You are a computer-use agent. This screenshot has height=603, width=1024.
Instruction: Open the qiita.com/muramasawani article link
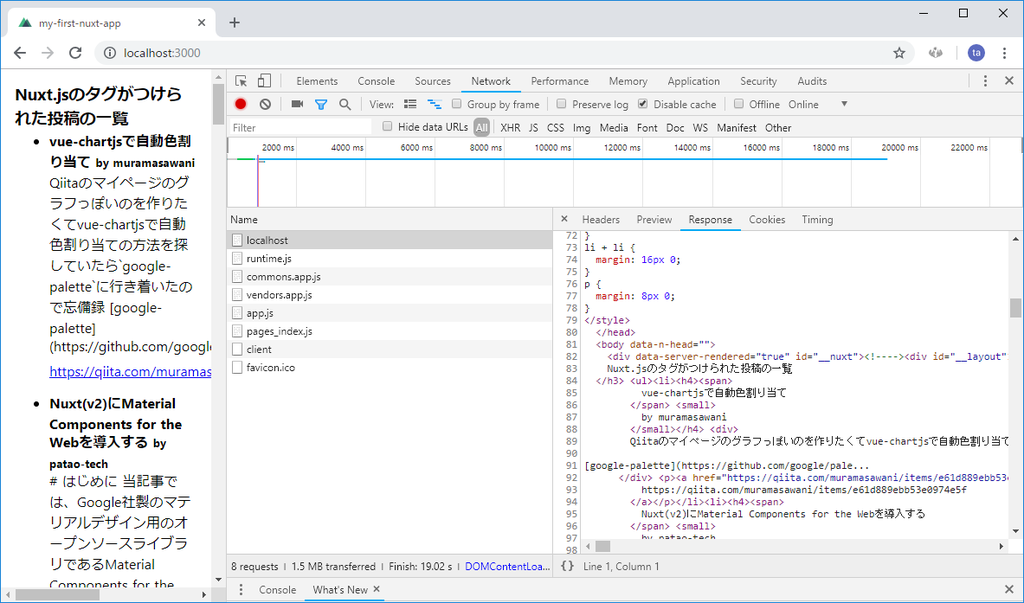coord(130,372)
